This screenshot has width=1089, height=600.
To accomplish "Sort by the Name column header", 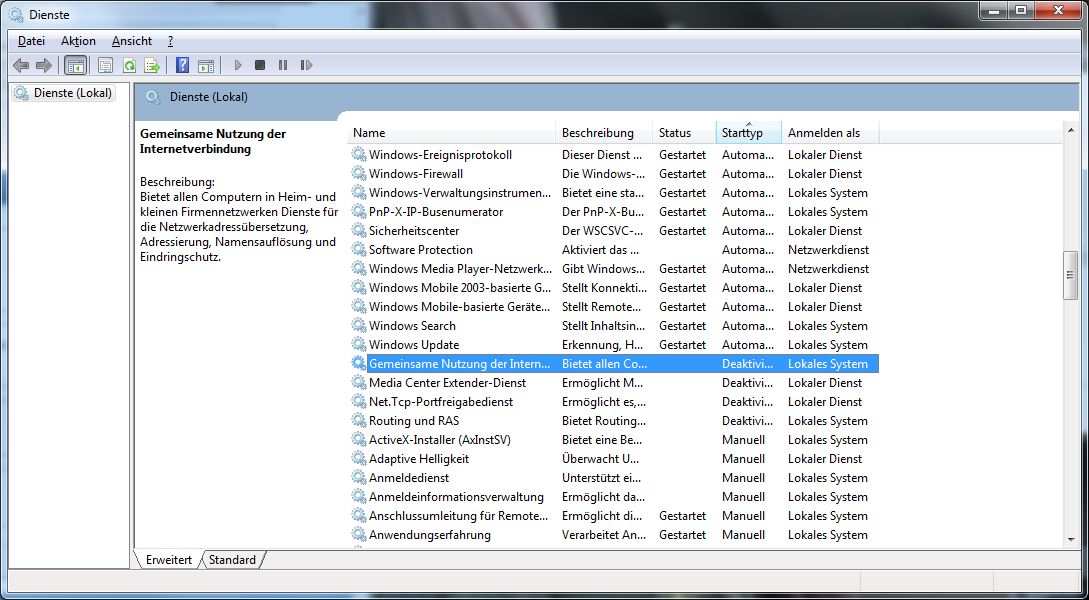I will [452, 133].
